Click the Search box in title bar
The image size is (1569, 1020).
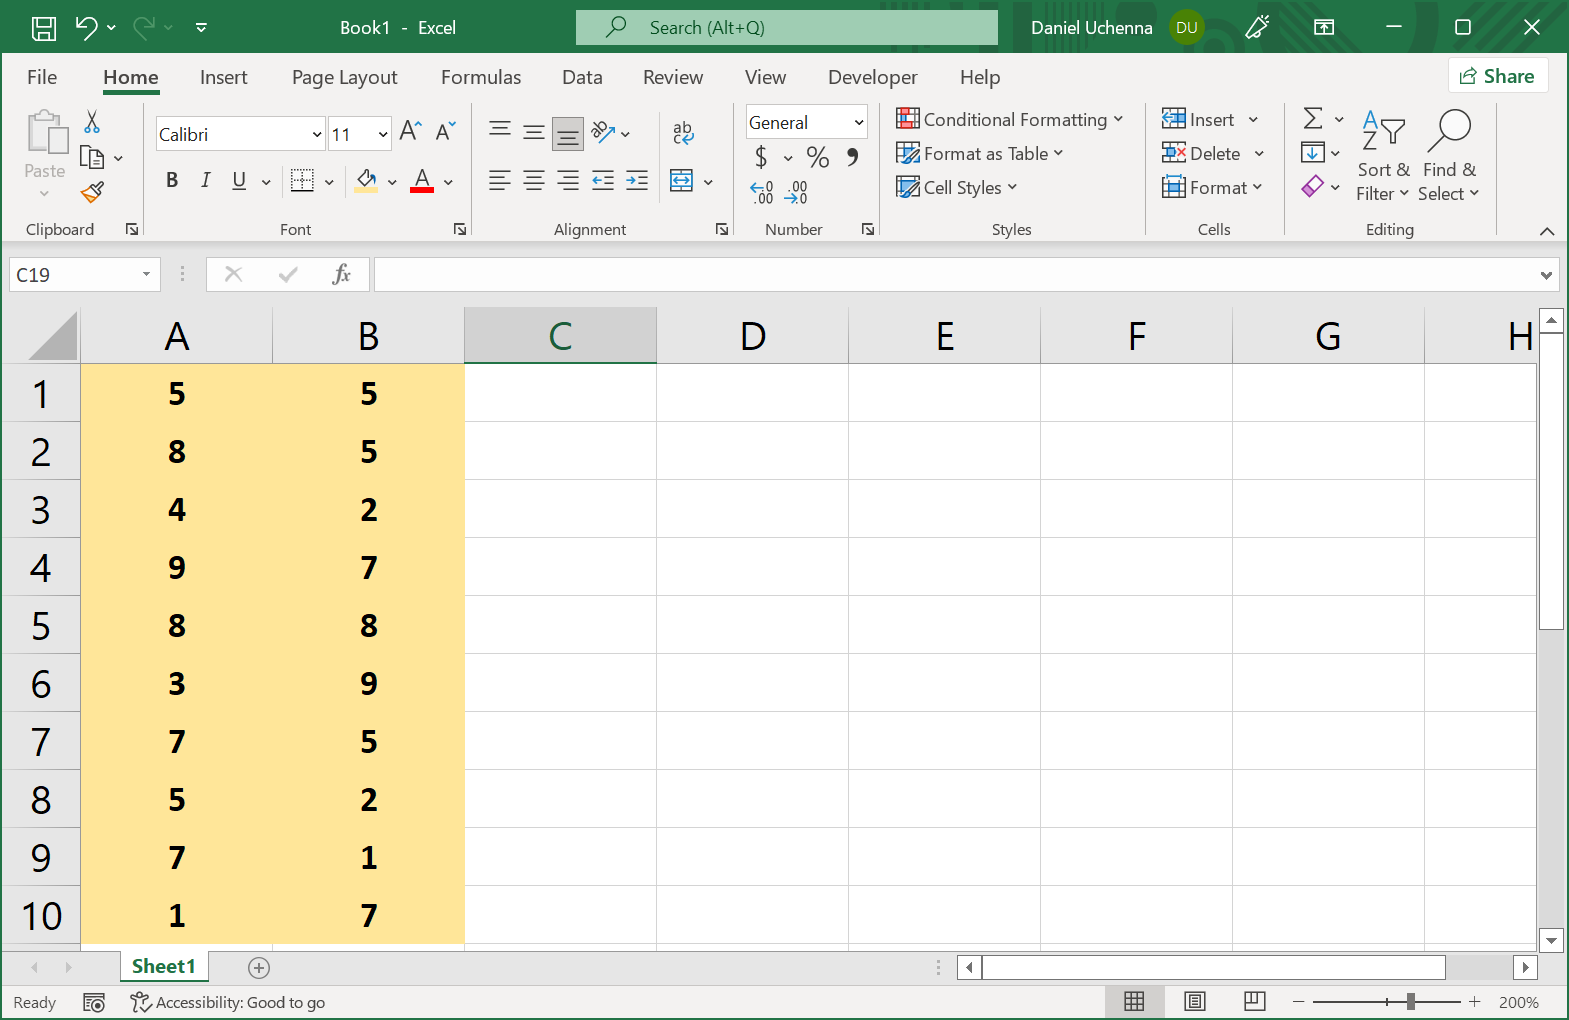pyautogui.click(x=787, y=28)
